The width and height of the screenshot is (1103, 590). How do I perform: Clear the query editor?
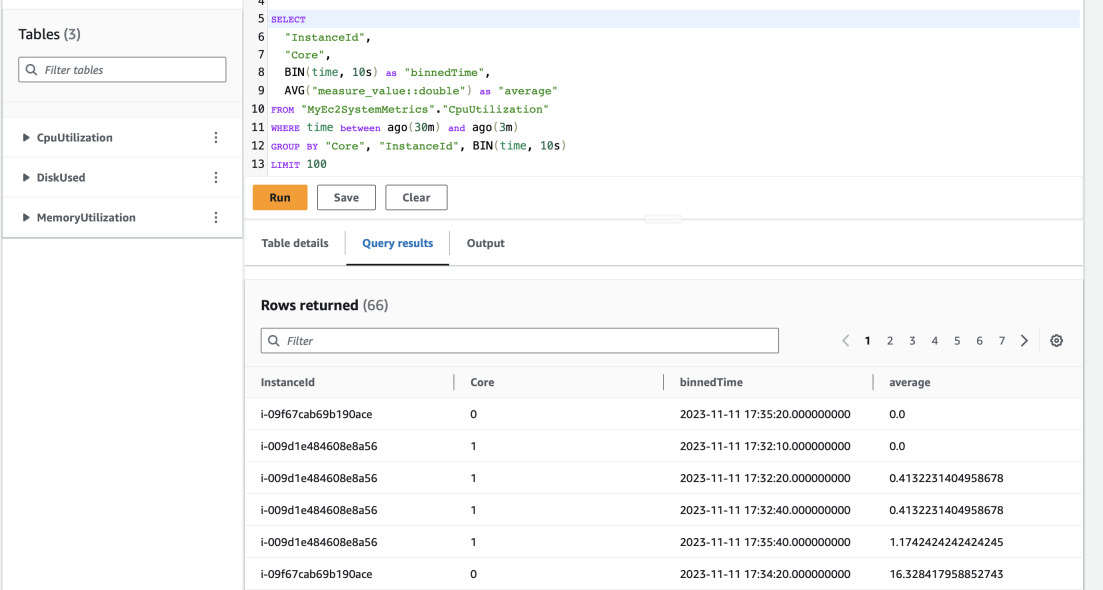tap(416, 197)
